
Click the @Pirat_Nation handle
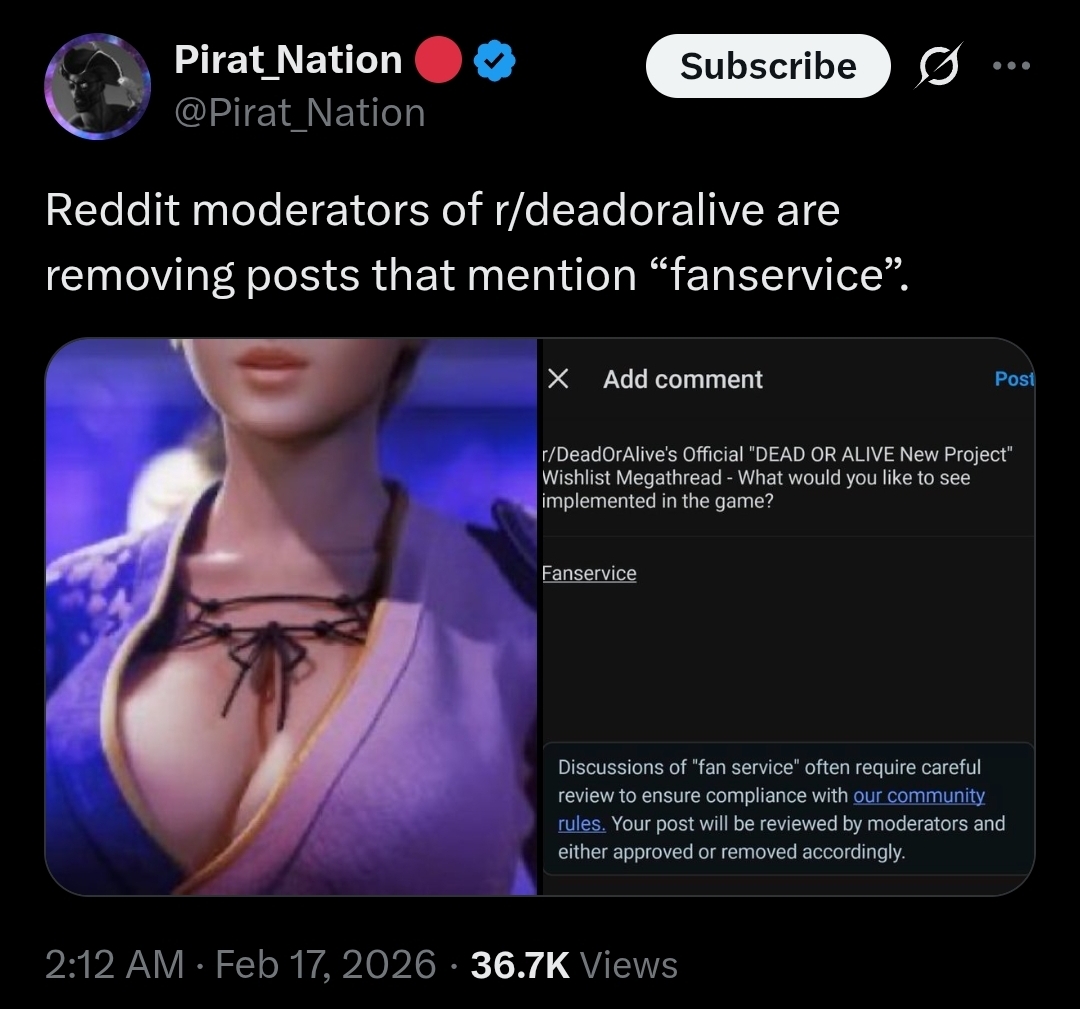[x=300, y=112]
